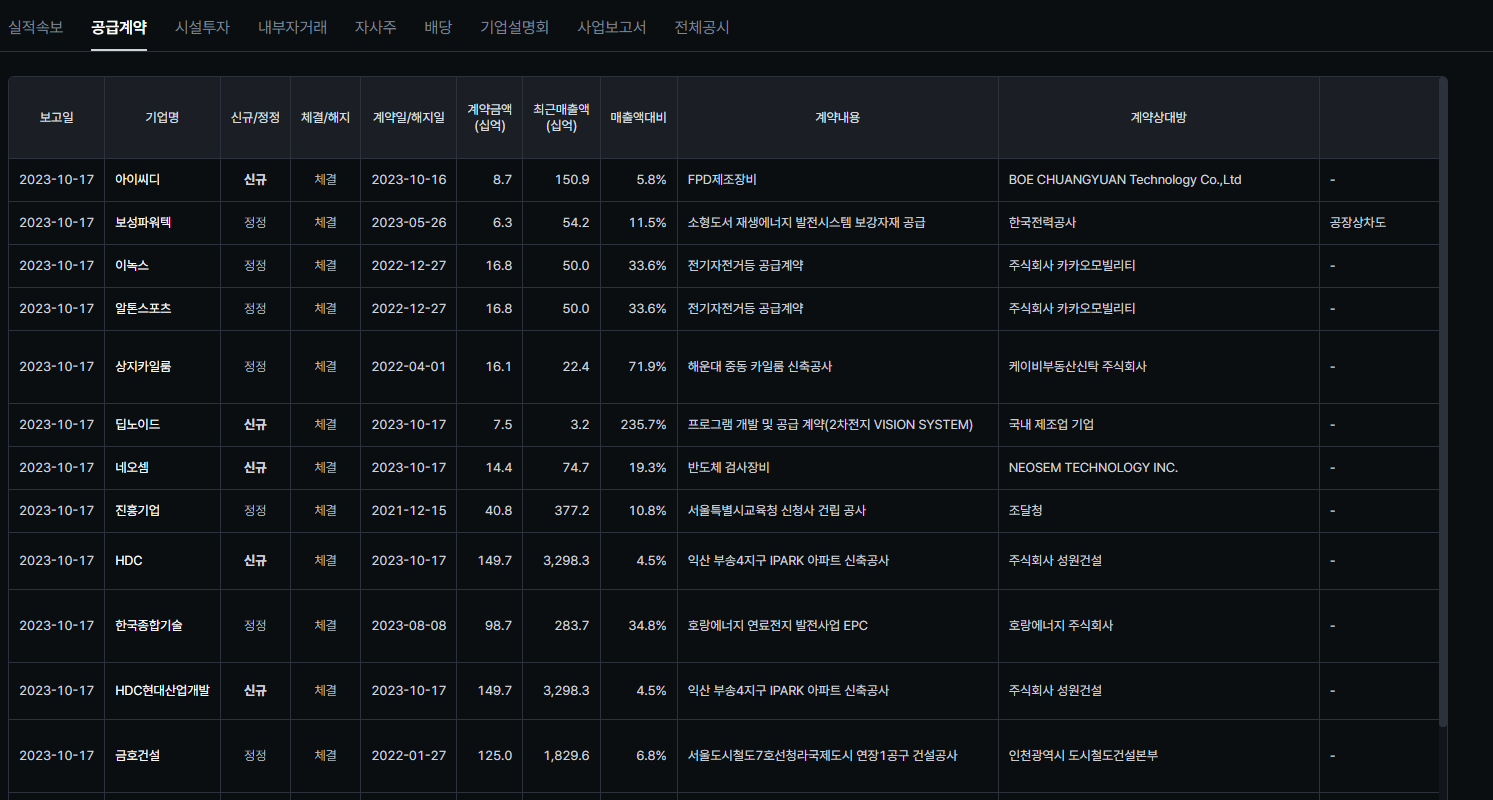Viewport: 1493px width, 800px height.
Task: Click the 계약일/해지일 column header
Action: tap(408, 117)
